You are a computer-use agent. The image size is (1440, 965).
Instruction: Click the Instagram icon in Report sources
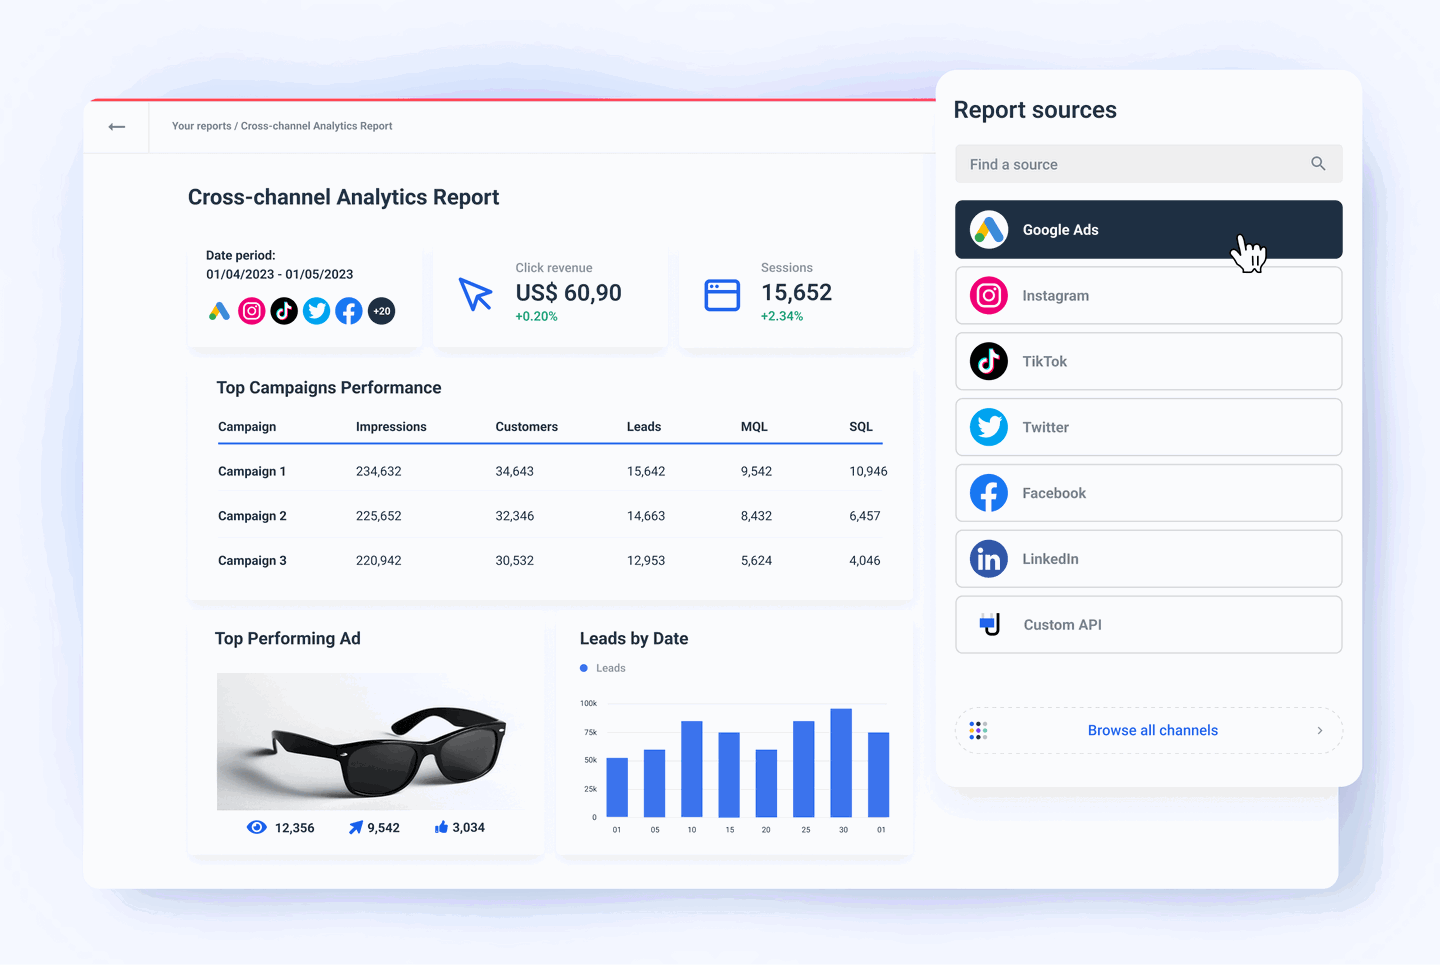tap(988, 295)
